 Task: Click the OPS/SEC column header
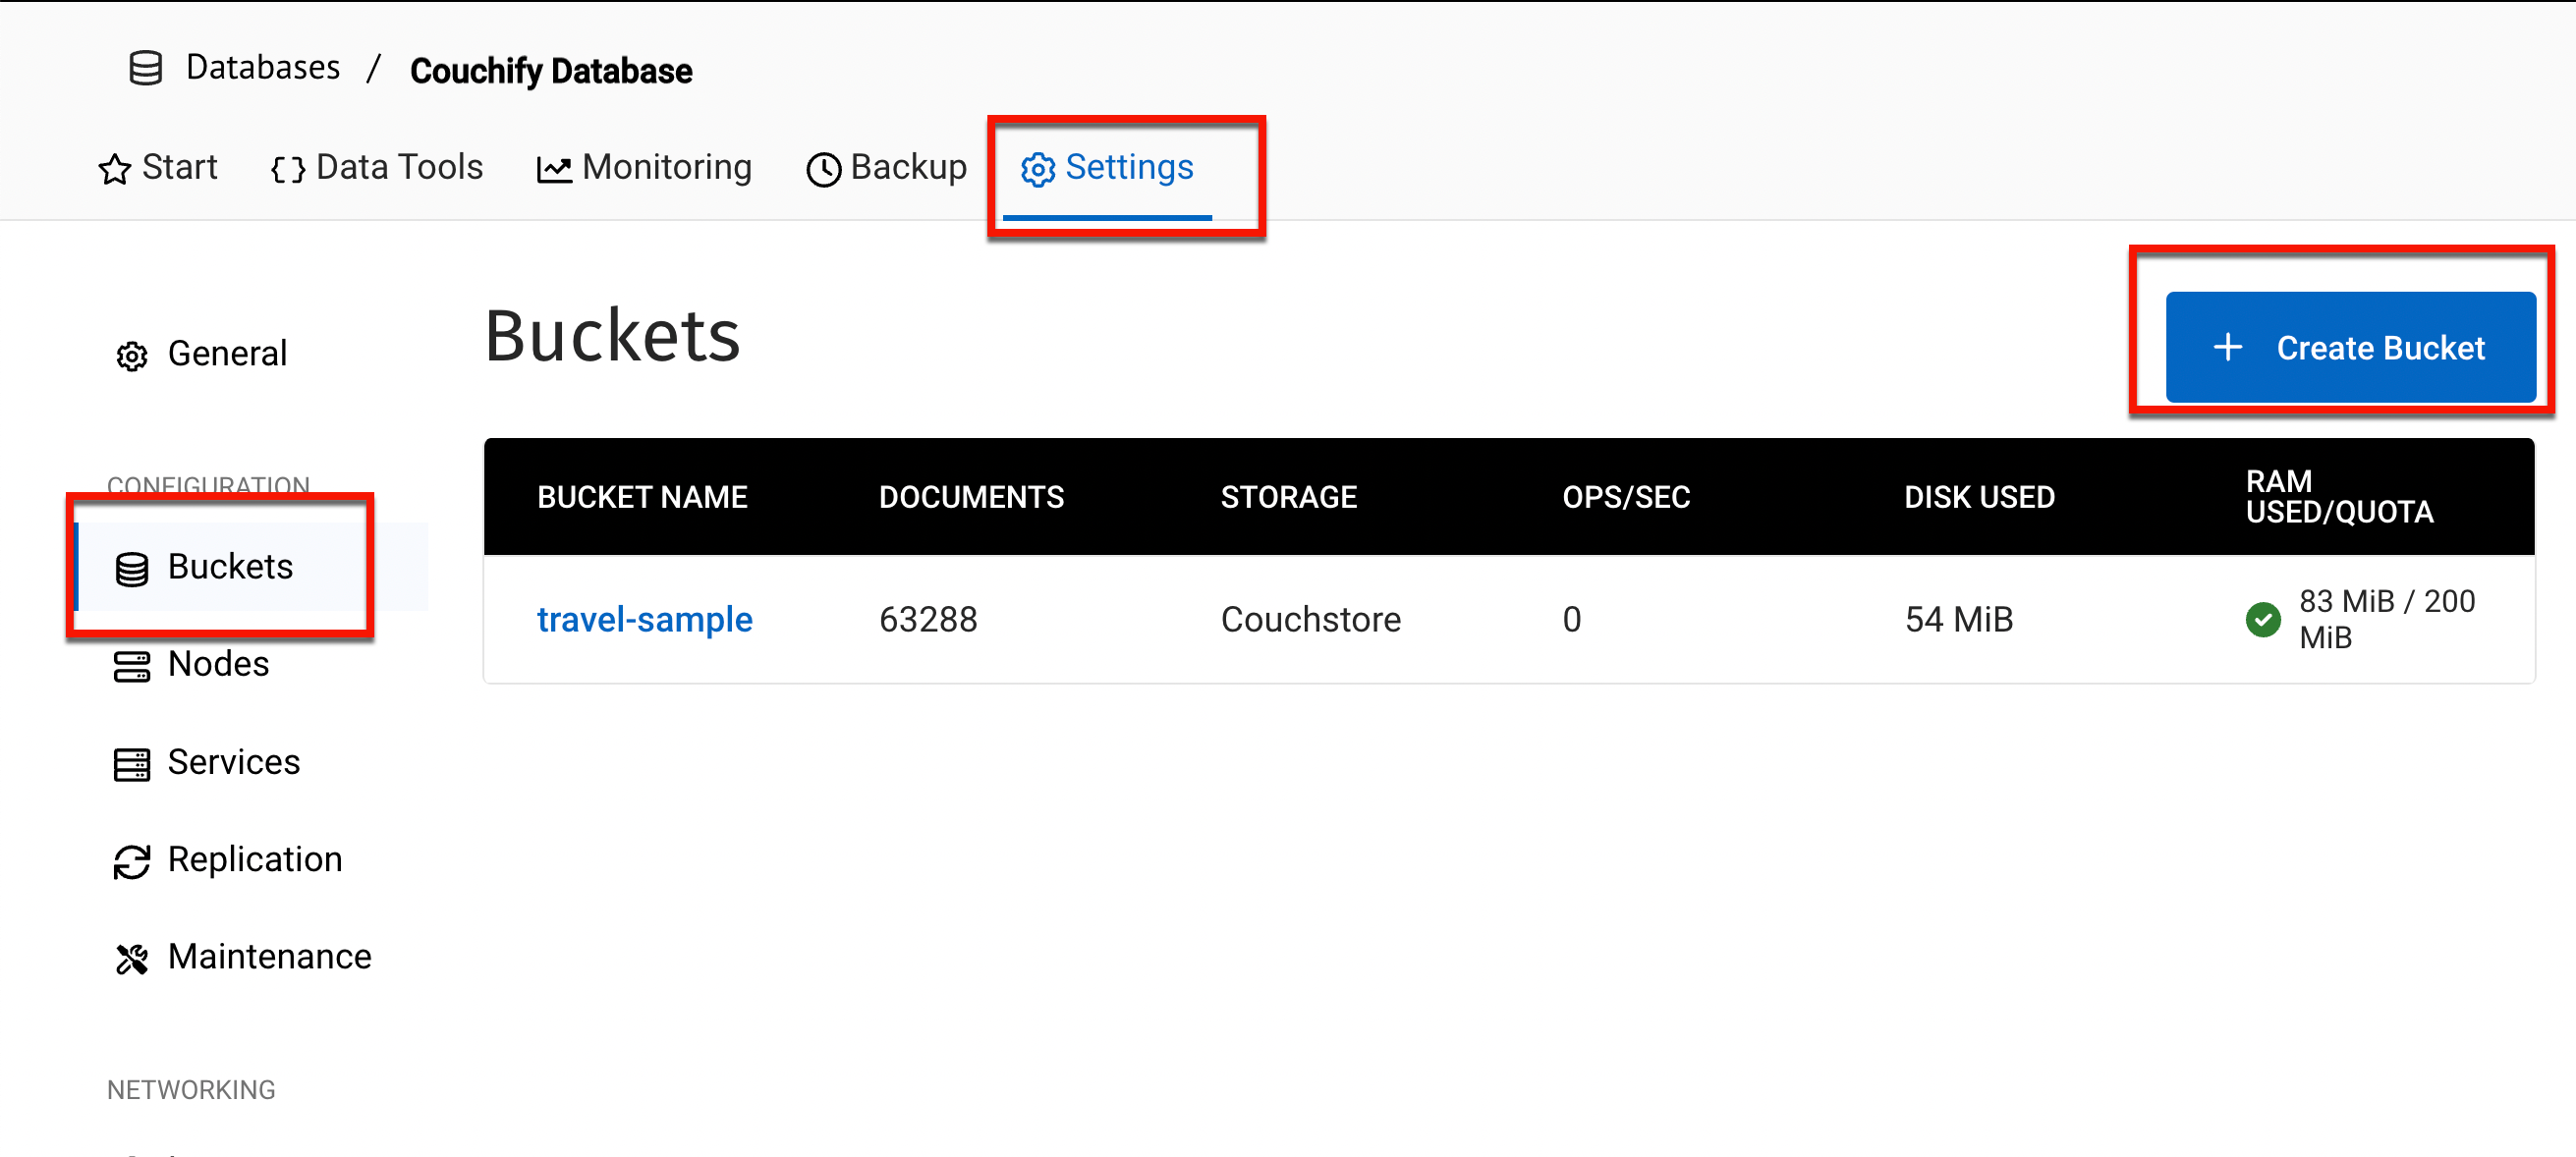point(1626,497)
